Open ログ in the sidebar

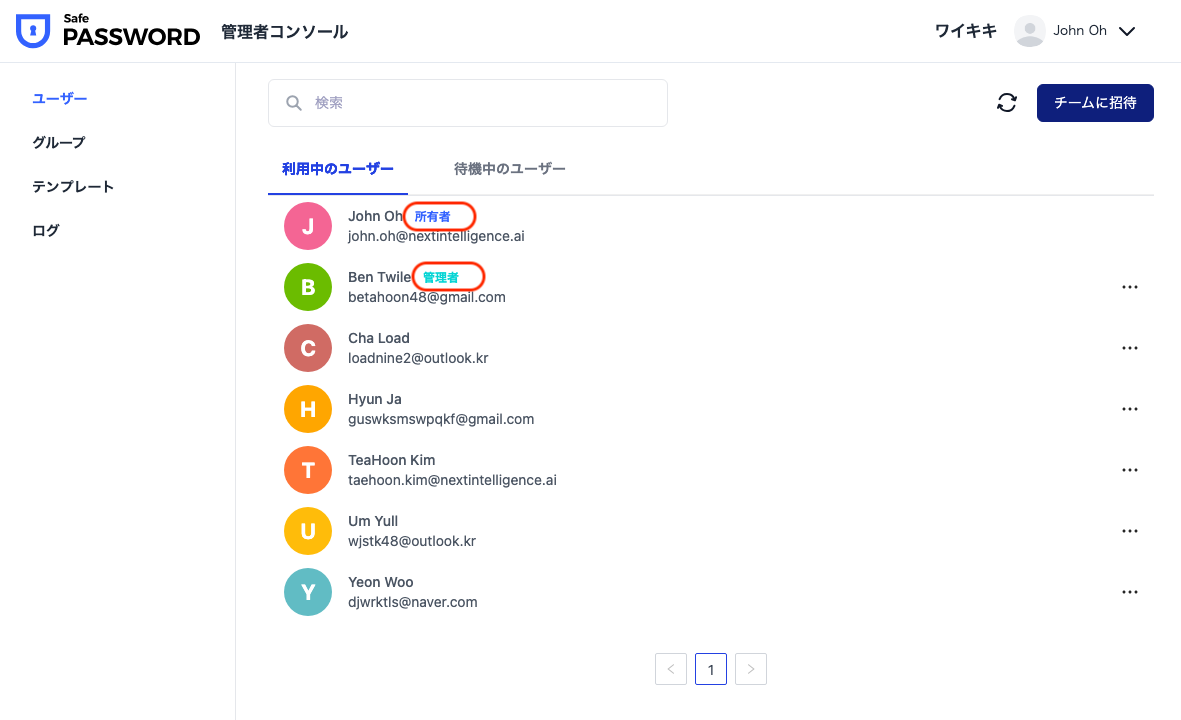[x=46, y=230]
